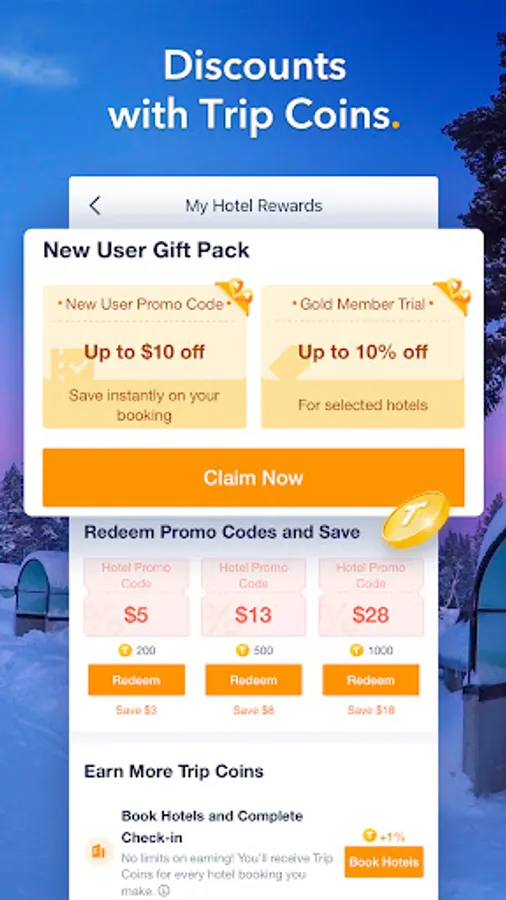Redeem the $13 hotel promo code
Image resolution: width=506 pixels, height=900 pixels.
coord(254,680)
